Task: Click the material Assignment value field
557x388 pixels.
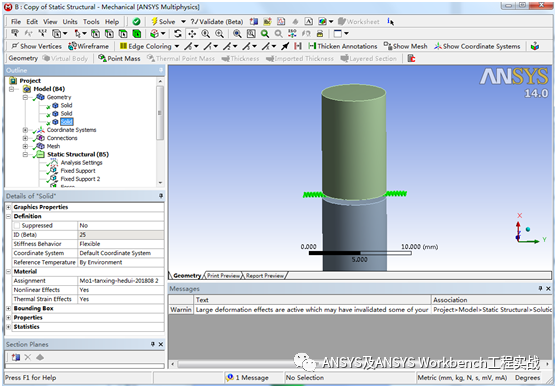Action: (x=120, y=281)
